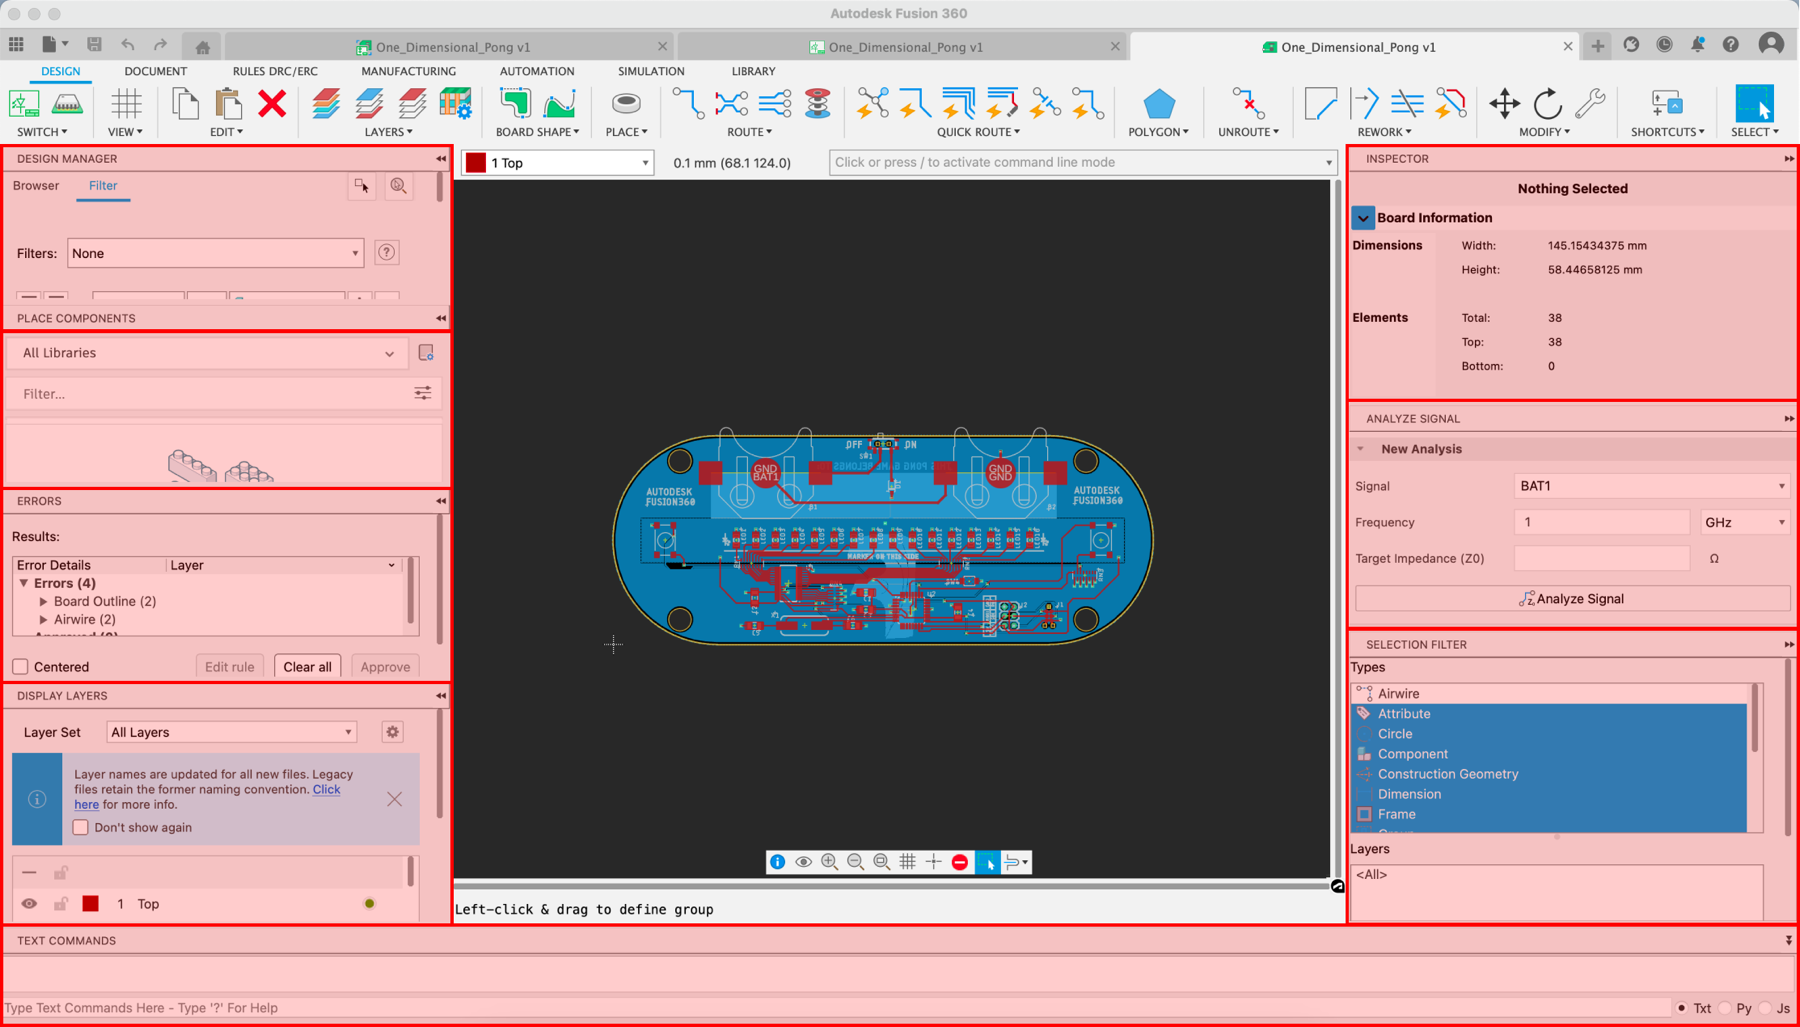This screenshot has width=1800, height=1027.
Task: Select the Polygon pentagon tool
Action: 1158,104
